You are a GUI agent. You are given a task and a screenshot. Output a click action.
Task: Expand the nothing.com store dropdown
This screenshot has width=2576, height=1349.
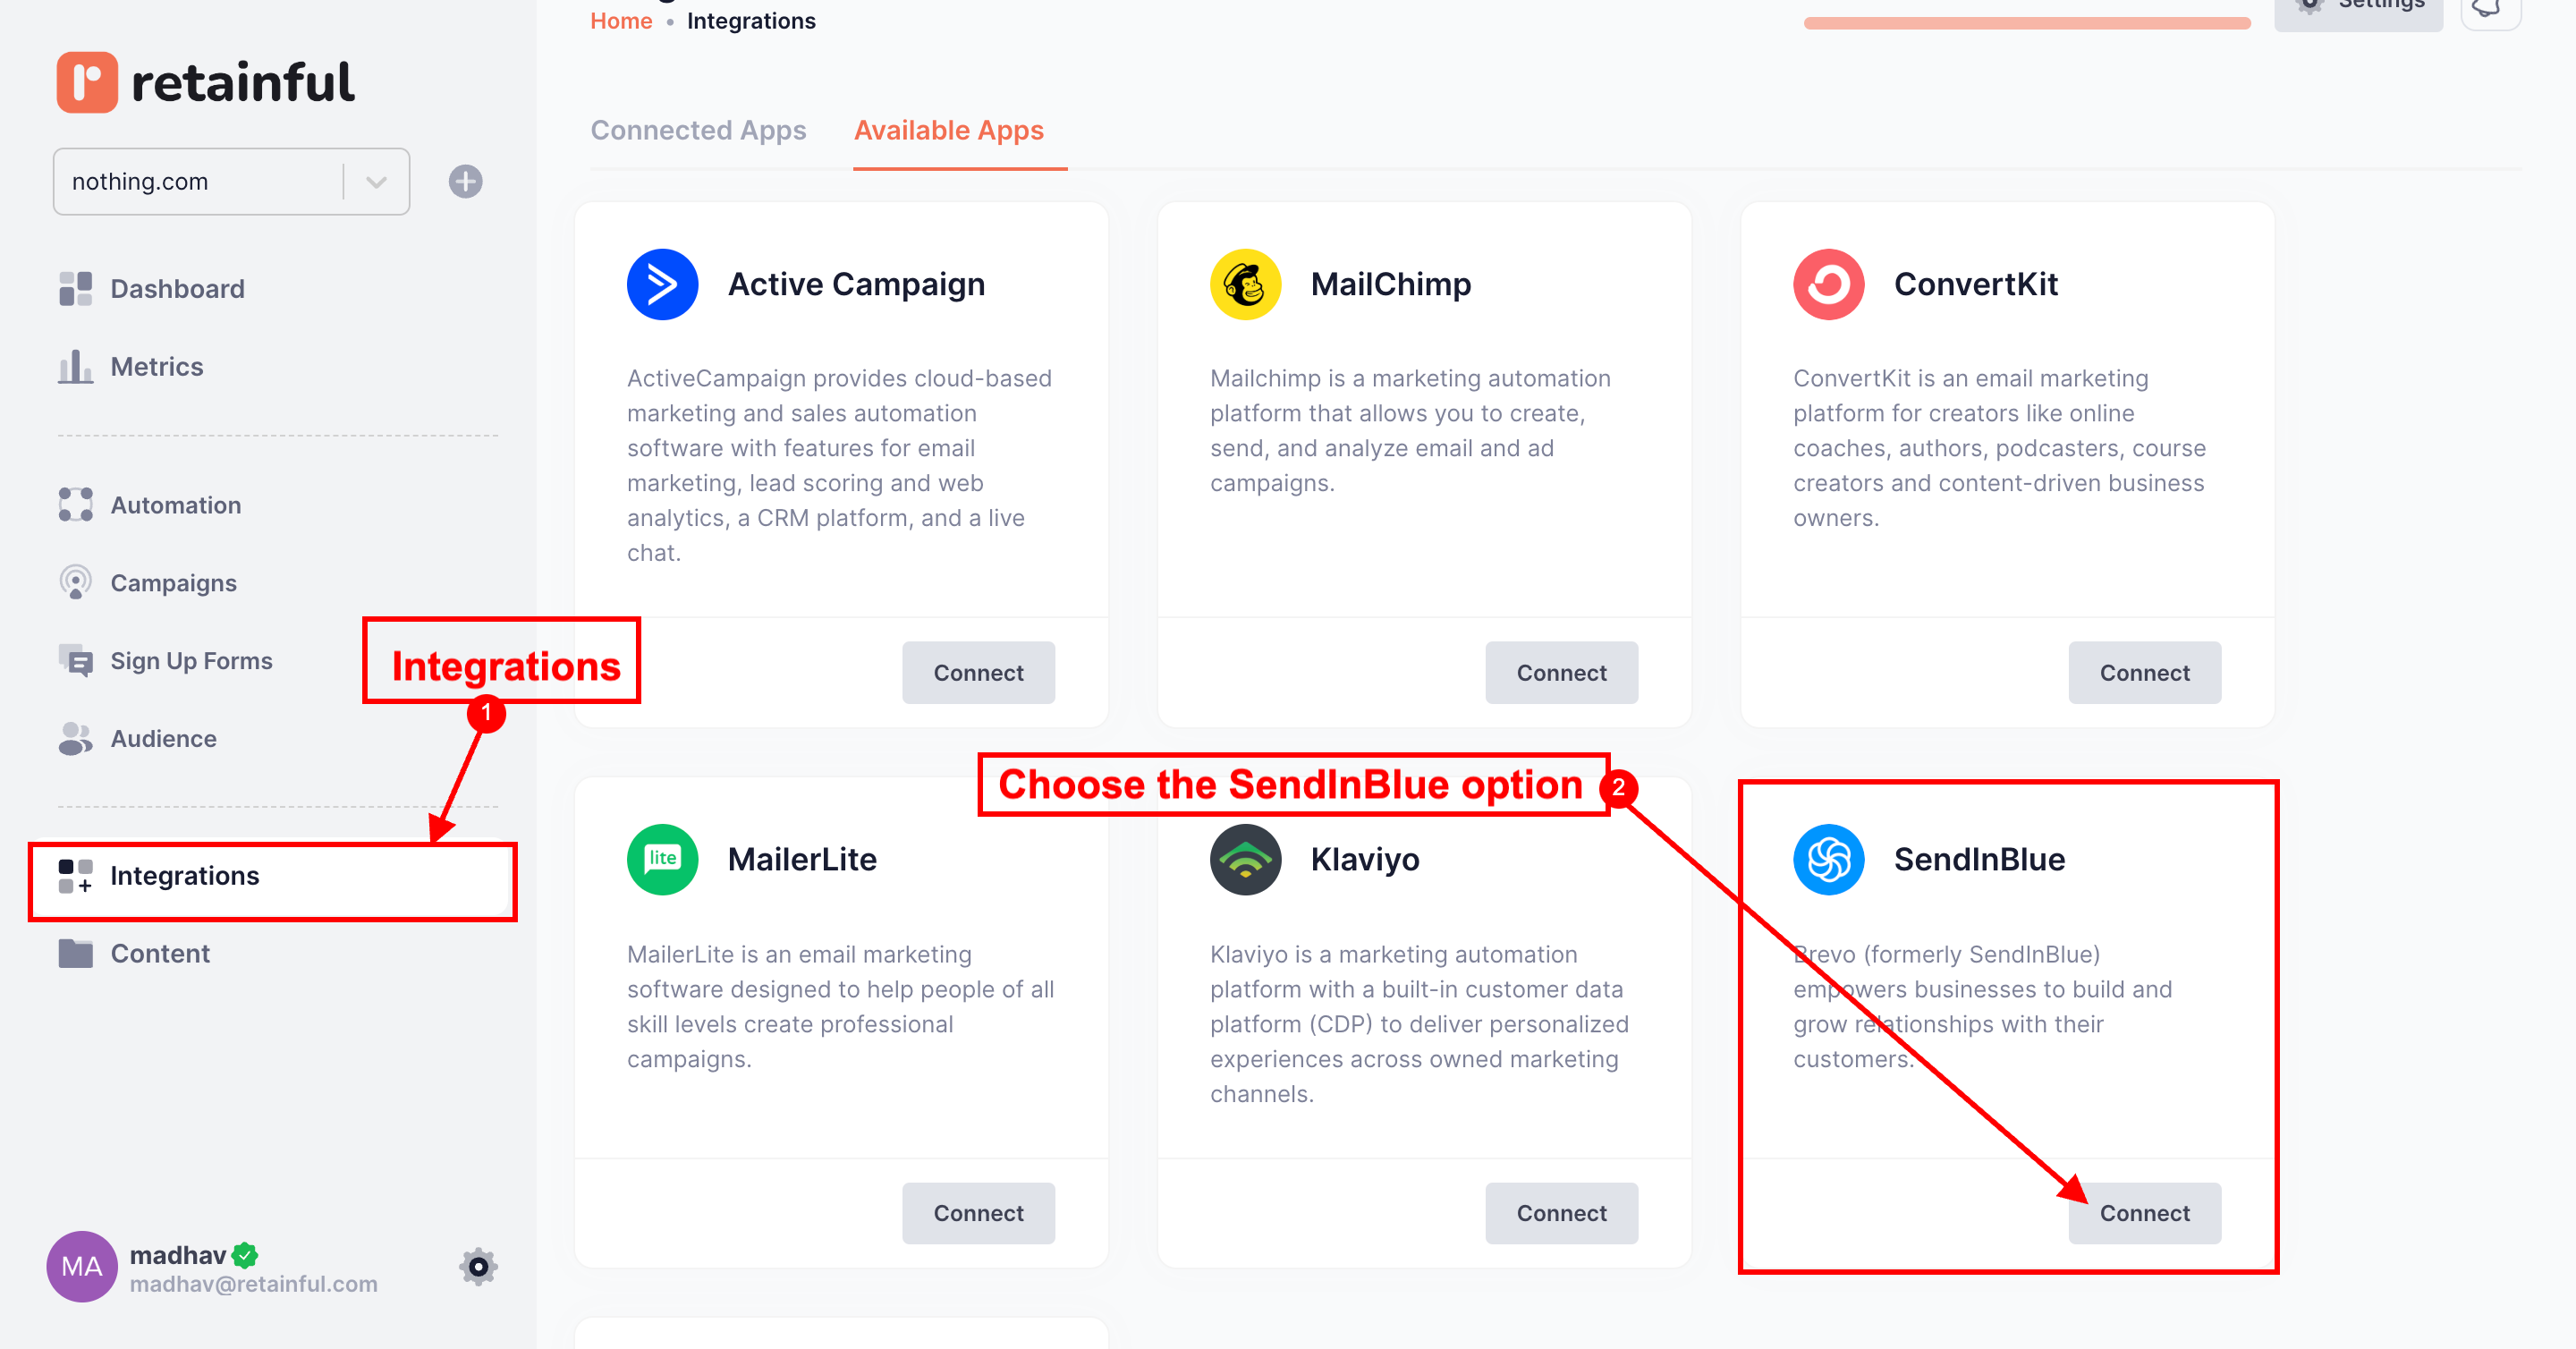pyautogui.click(x=376, y=182)
